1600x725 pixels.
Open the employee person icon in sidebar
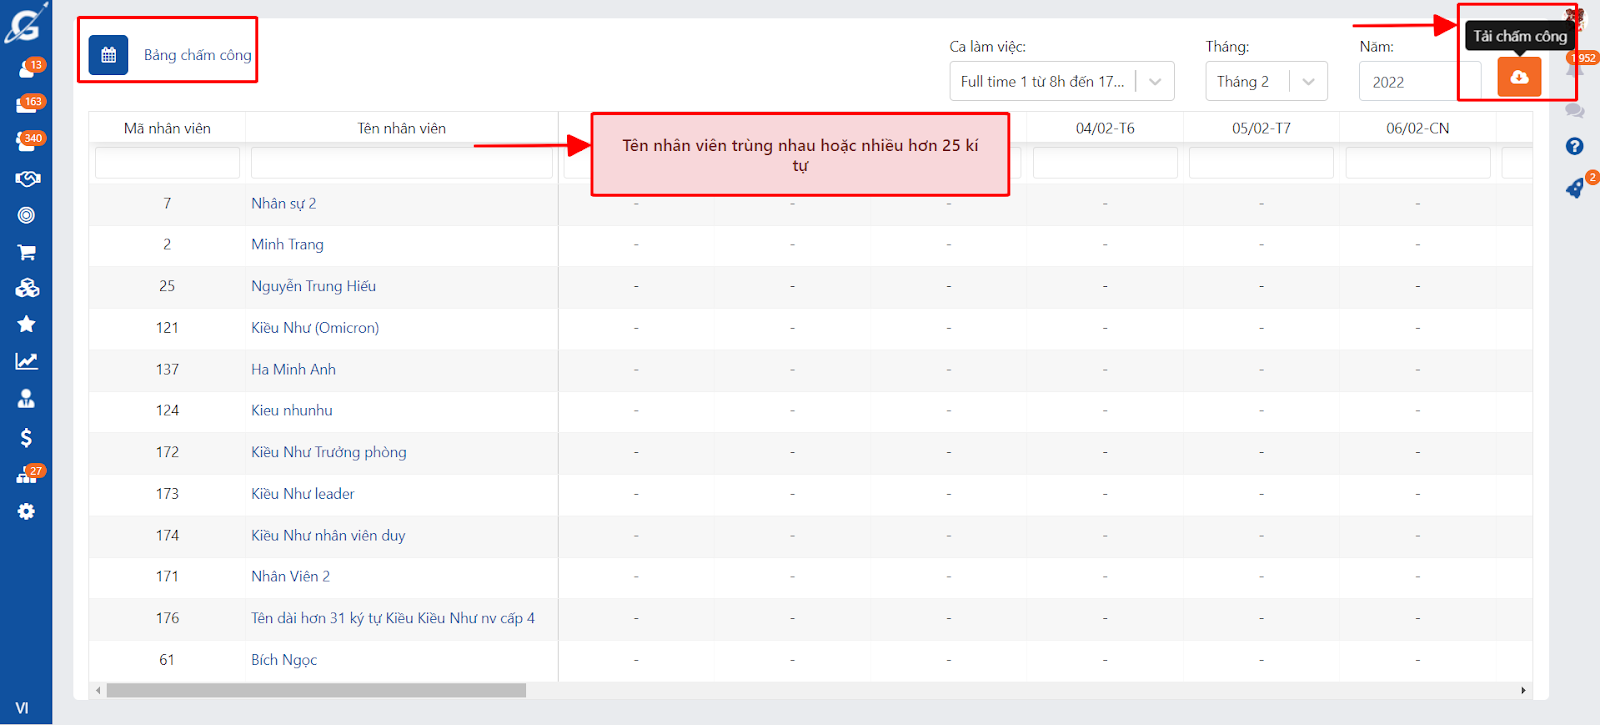click(27, 398)
